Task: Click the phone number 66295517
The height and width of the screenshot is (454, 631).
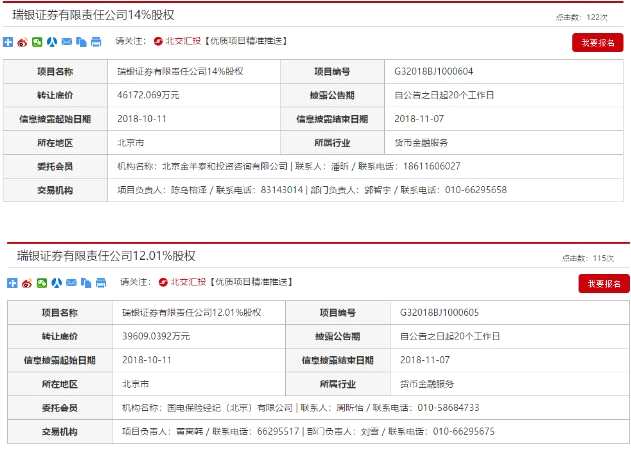Action: 278,431
